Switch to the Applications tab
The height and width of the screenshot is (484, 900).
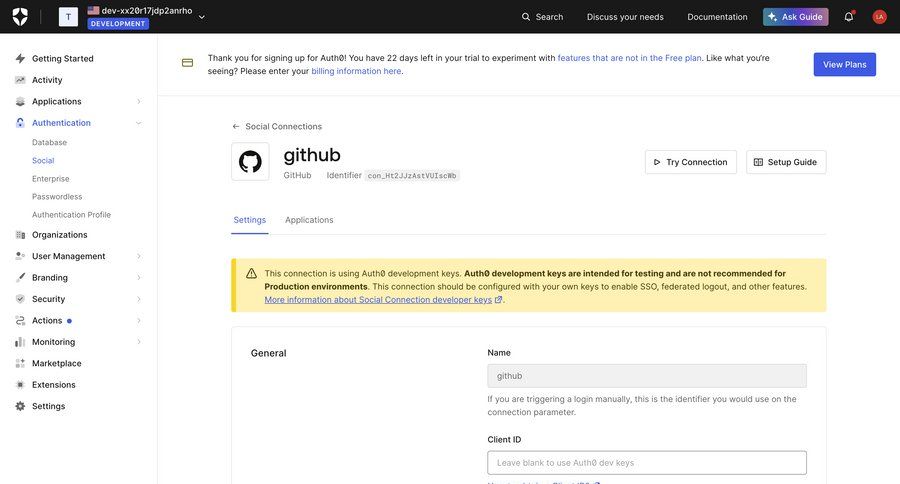(309, 220)
